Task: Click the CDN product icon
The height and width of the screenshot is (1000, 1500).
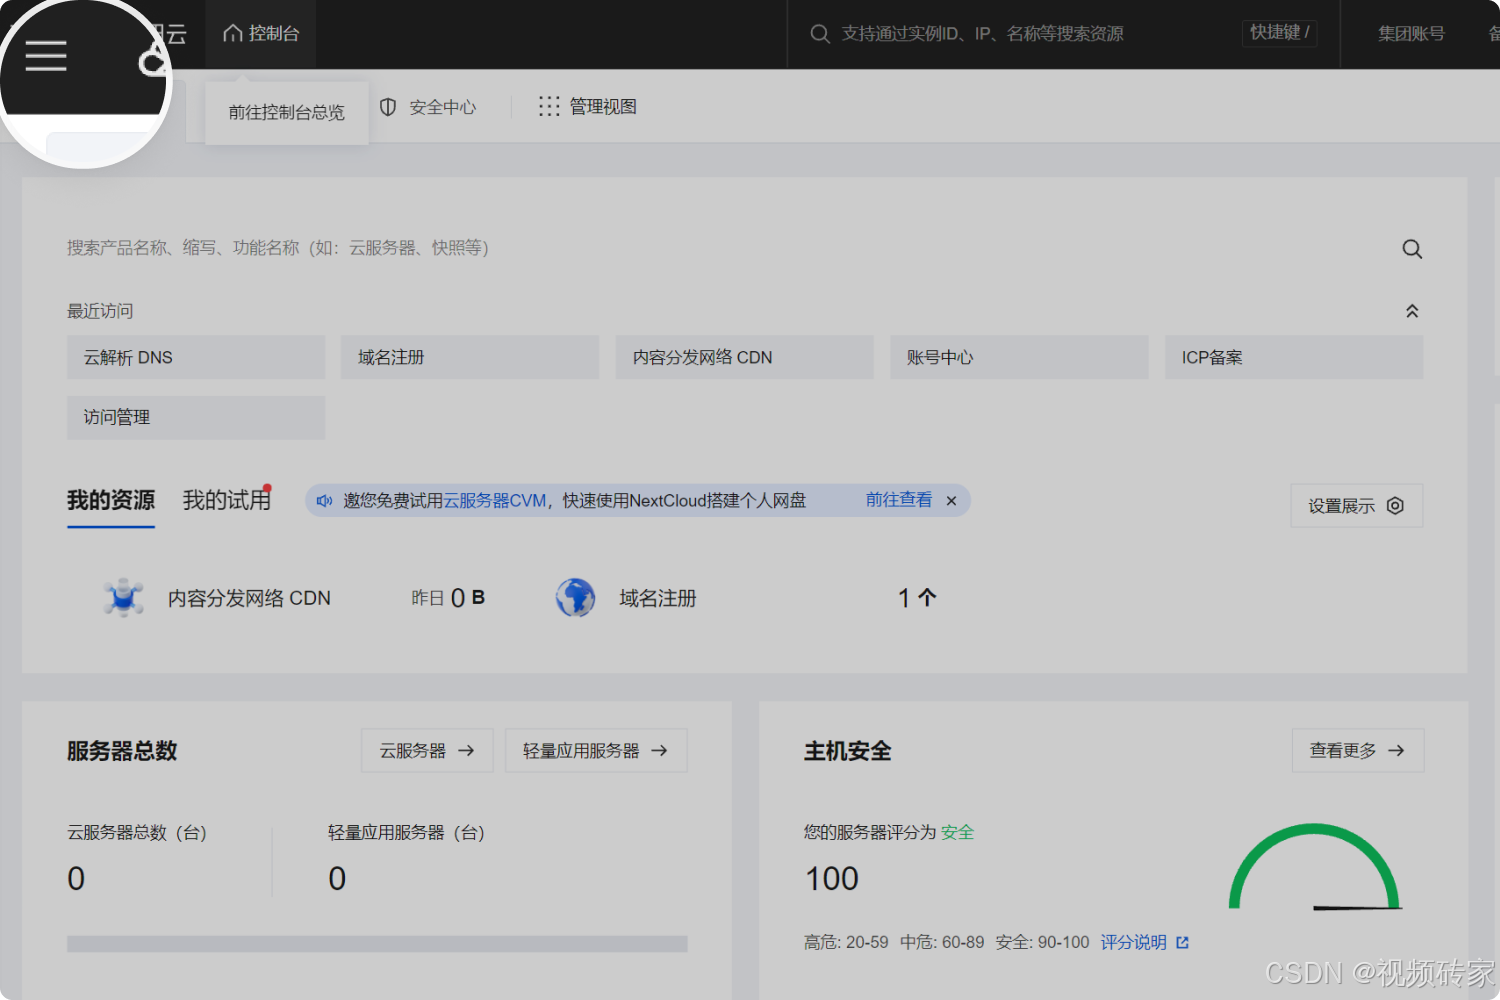Action: pos(124,598)
